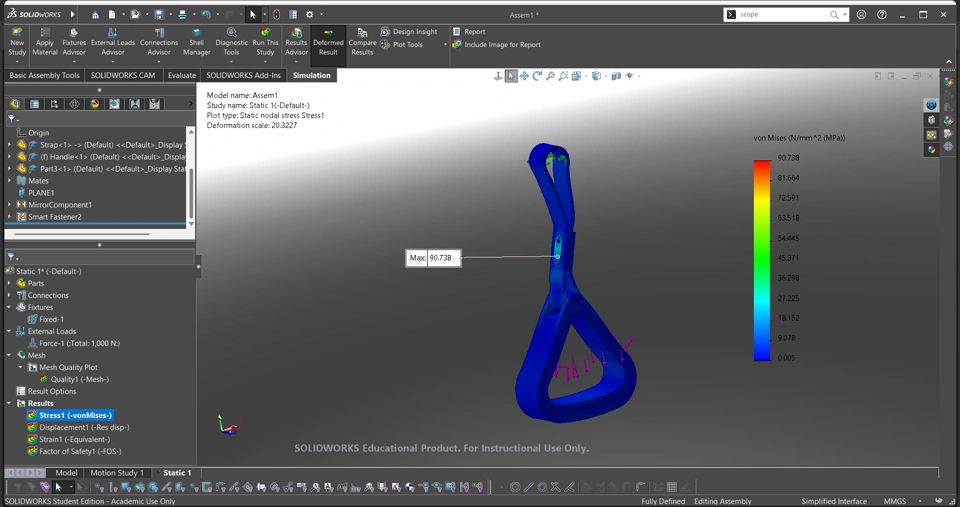Click Design Insight
The image size is (960, 507).
coord(409,32)
